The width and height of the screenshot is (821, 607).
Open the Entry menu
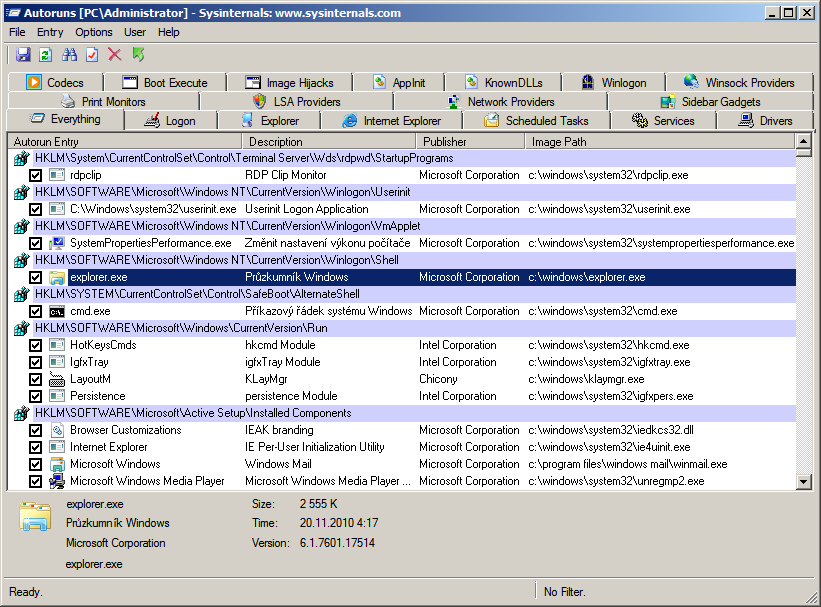click(50, 32)
